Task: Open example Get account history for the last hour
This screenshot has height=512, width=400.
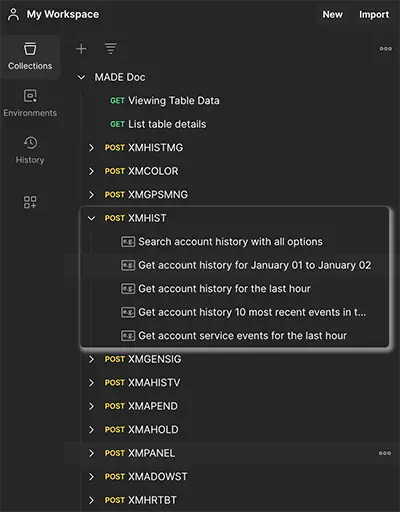Action: [x=216, y=289]
